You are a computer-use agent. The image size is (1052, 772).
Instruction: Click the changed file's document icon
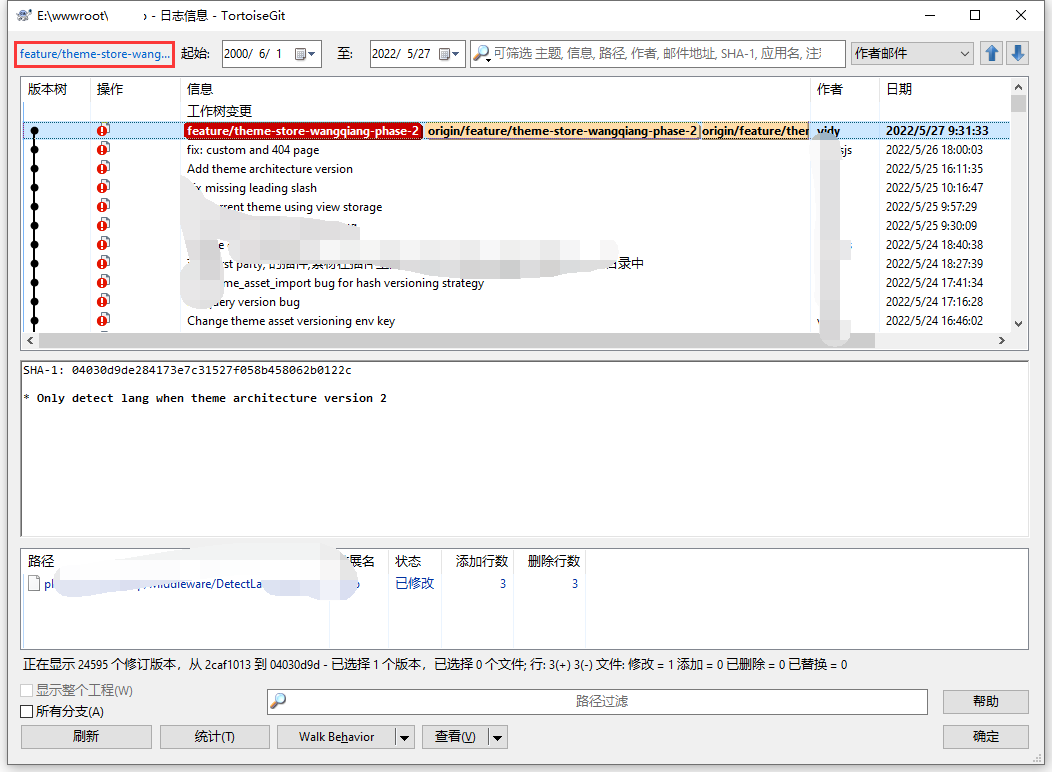[34, 584]
